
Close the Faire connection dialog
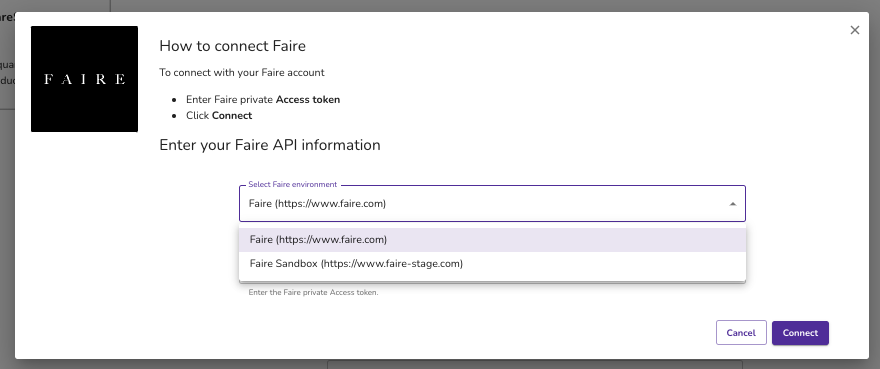[854, 30]
